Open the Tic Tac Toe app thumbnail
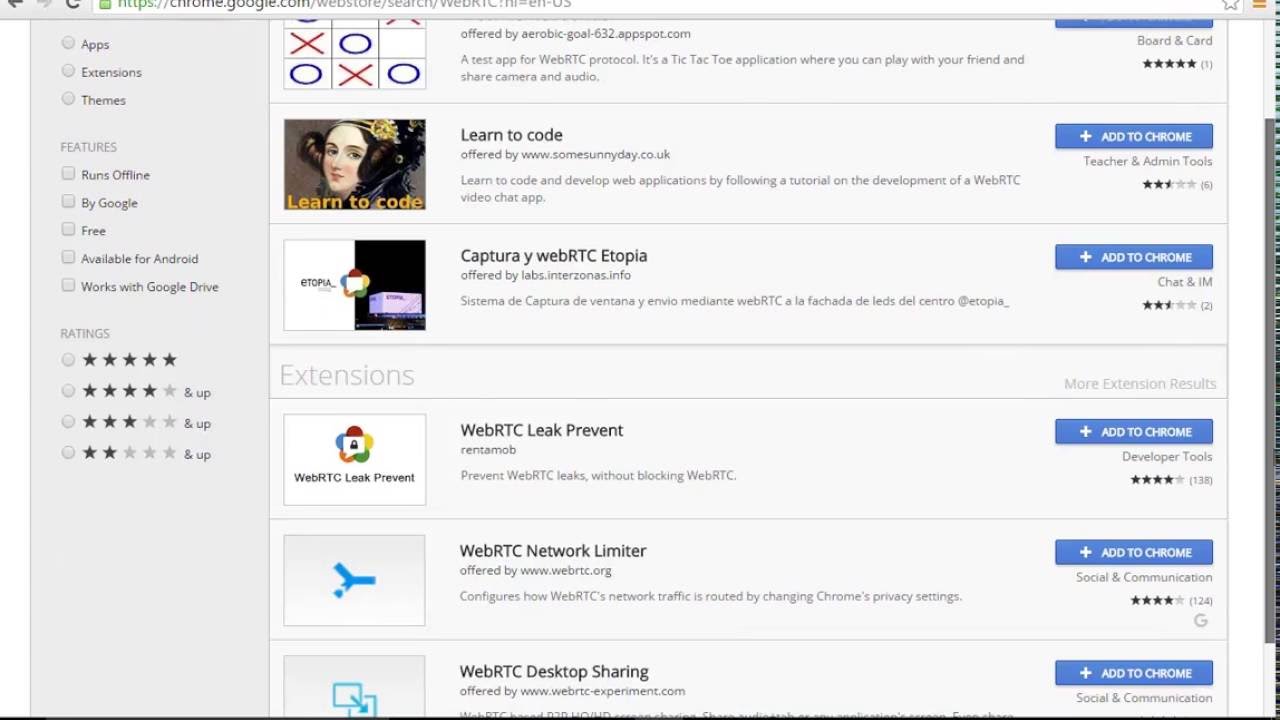The image size is (1280, 720). pos(354,54)
